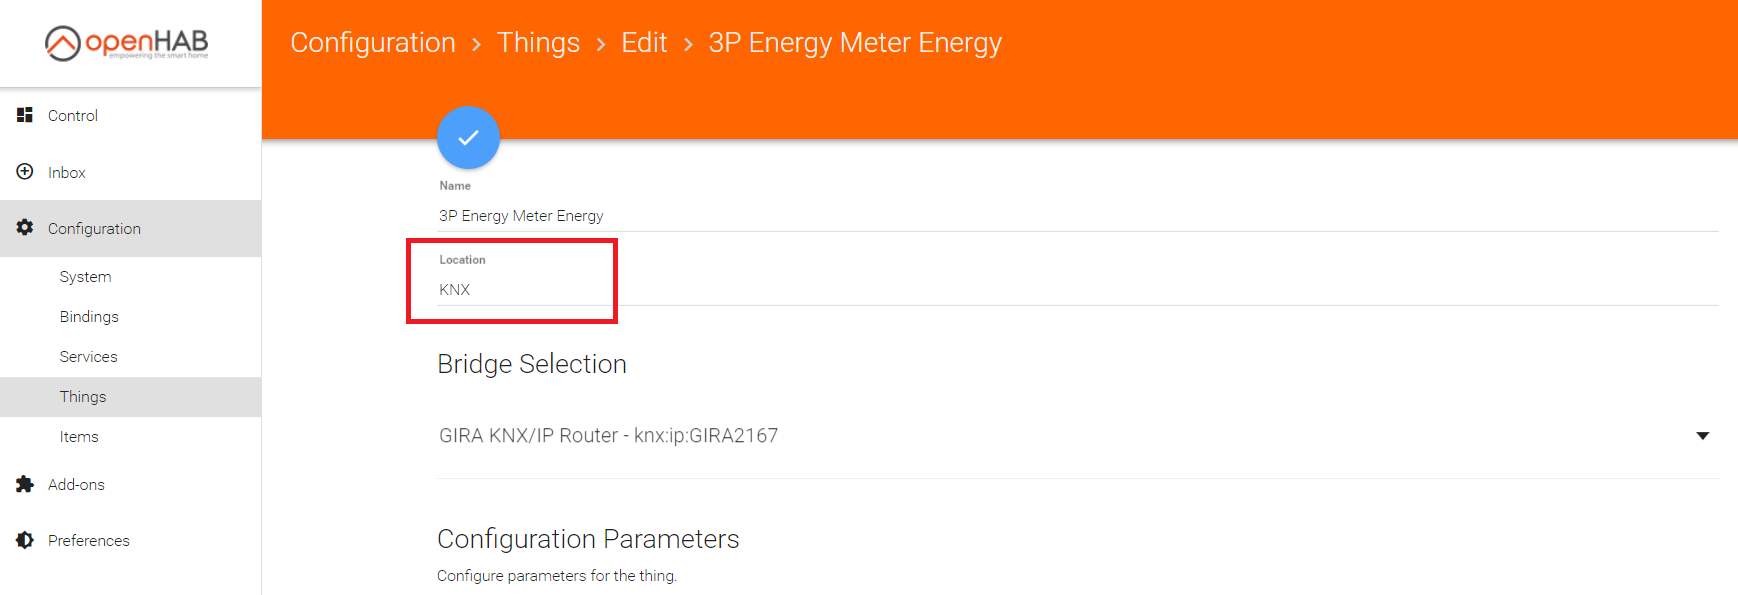1738x595 pixels.
Task: Click the Name input field
Action: pyautogui.click(x=1077, y=216)
